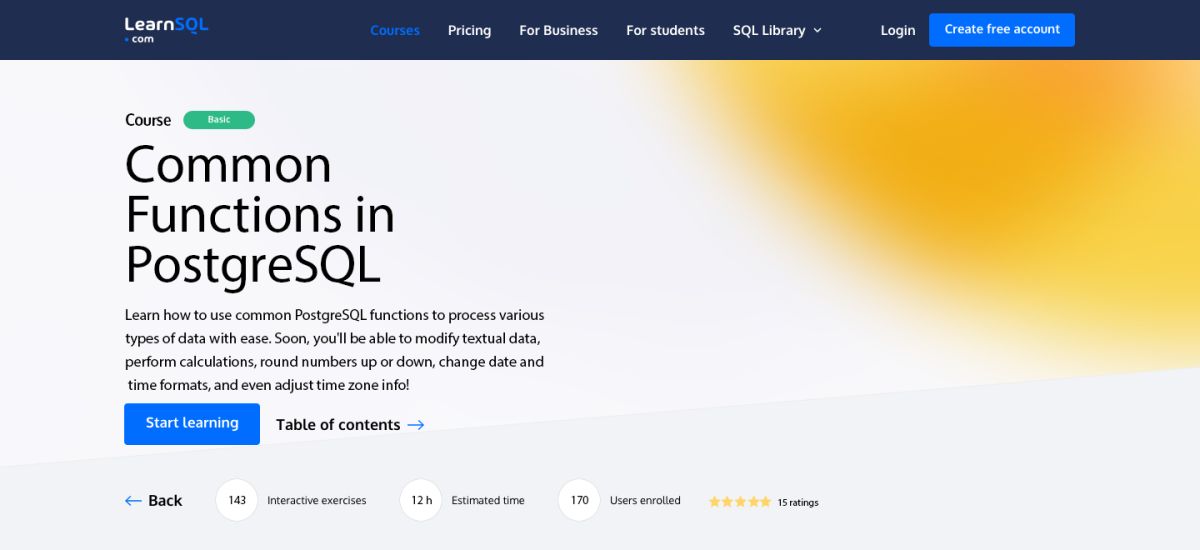
Task: Click the Login link
Action: [898, 30]
